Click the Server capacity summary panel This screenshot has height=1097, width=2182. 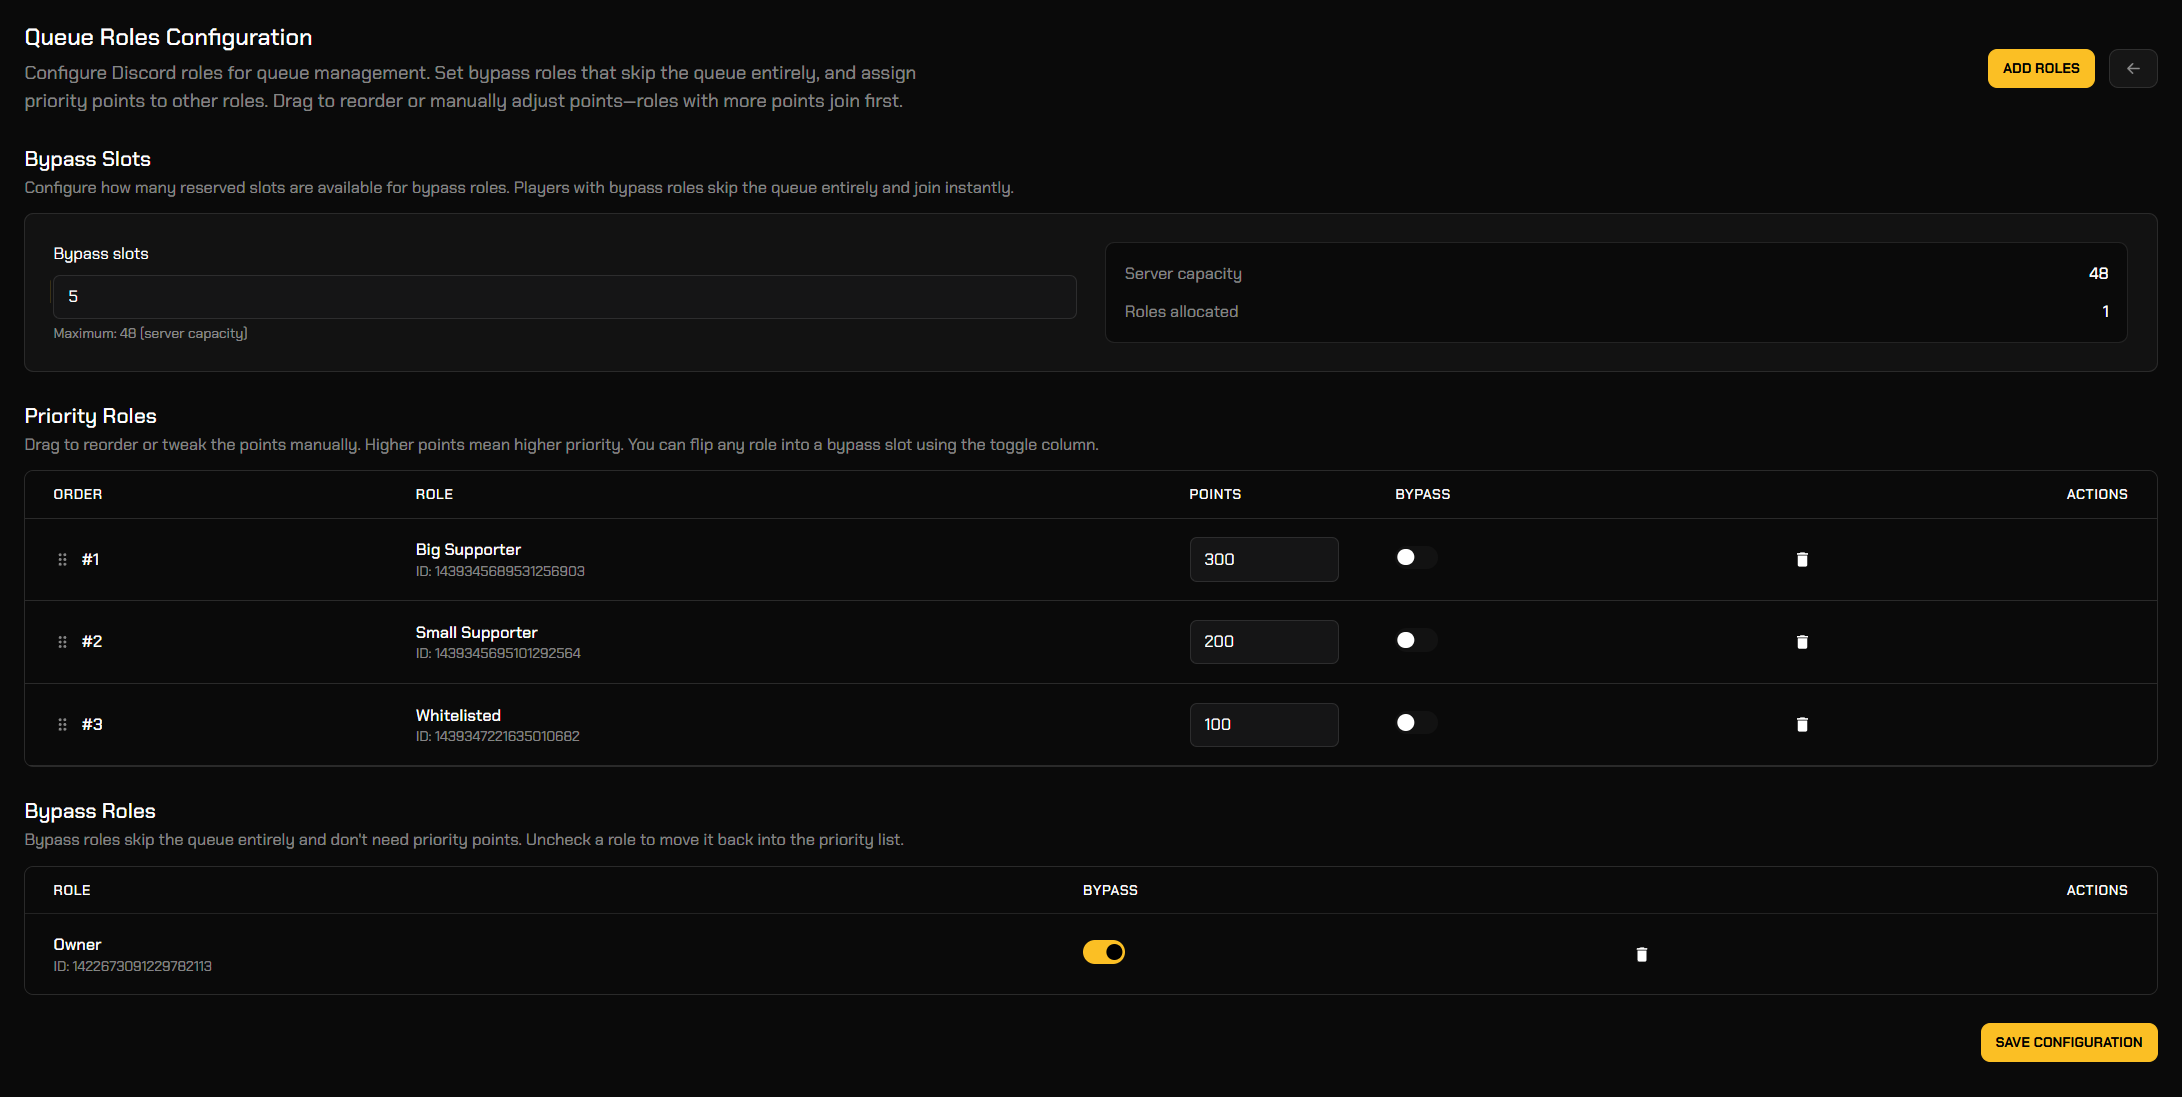pyautogui.click(x=1616, y=292)
